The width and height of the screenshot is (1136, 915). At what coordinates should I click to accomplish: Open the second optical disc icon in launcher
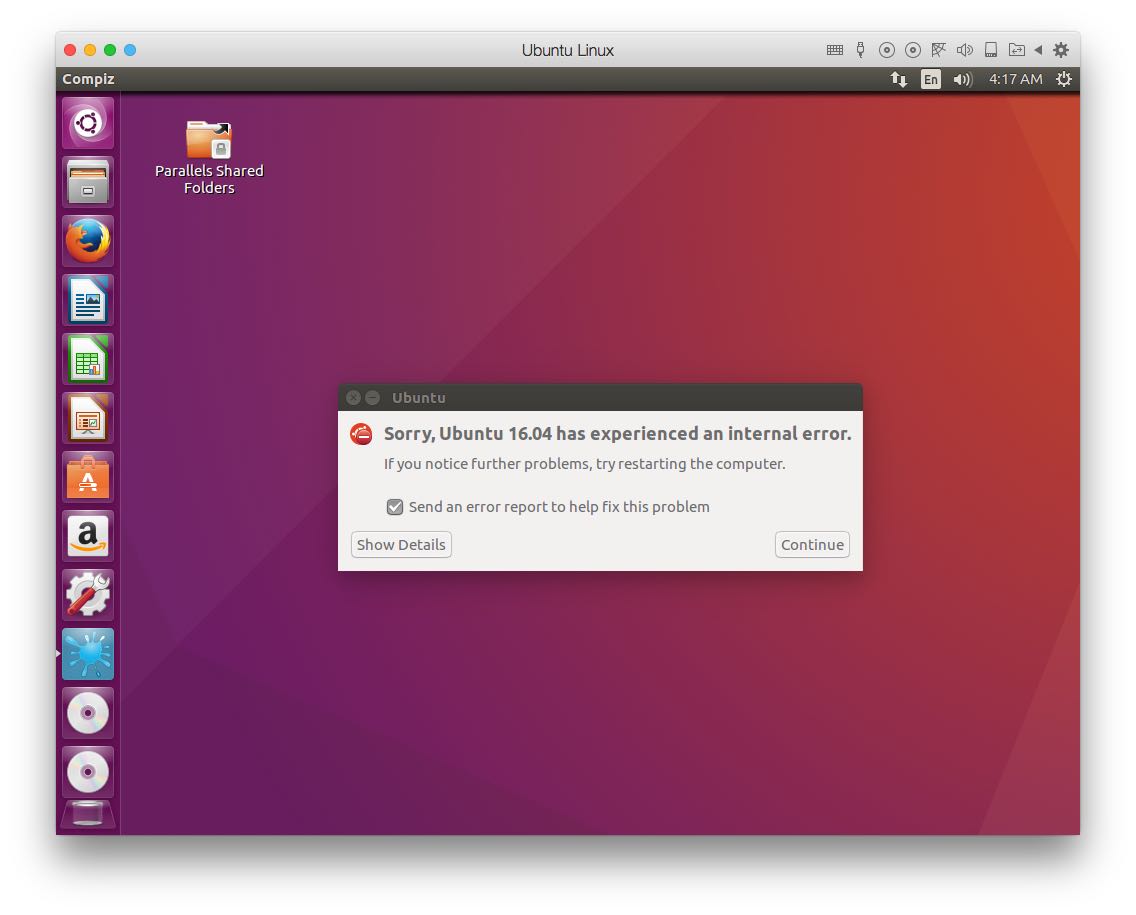pos(88,772)
